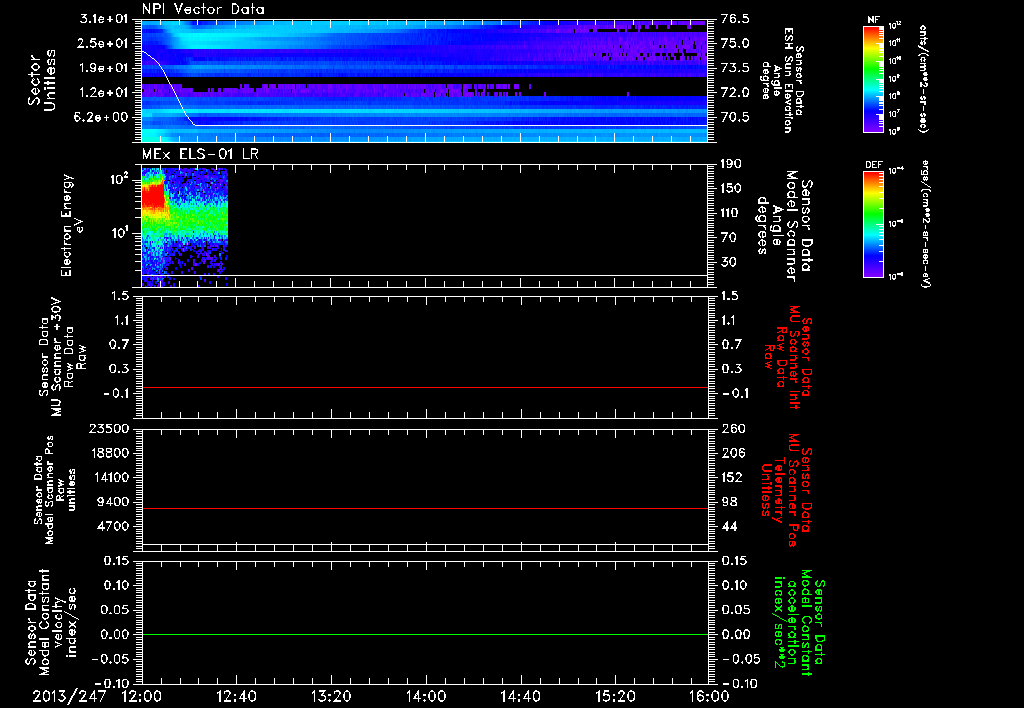Image resolution: width=1024 pixels, height=708 pixels.
Task: Click the "73.5" sun elevation tick value
Action: (x=735, y=68)
